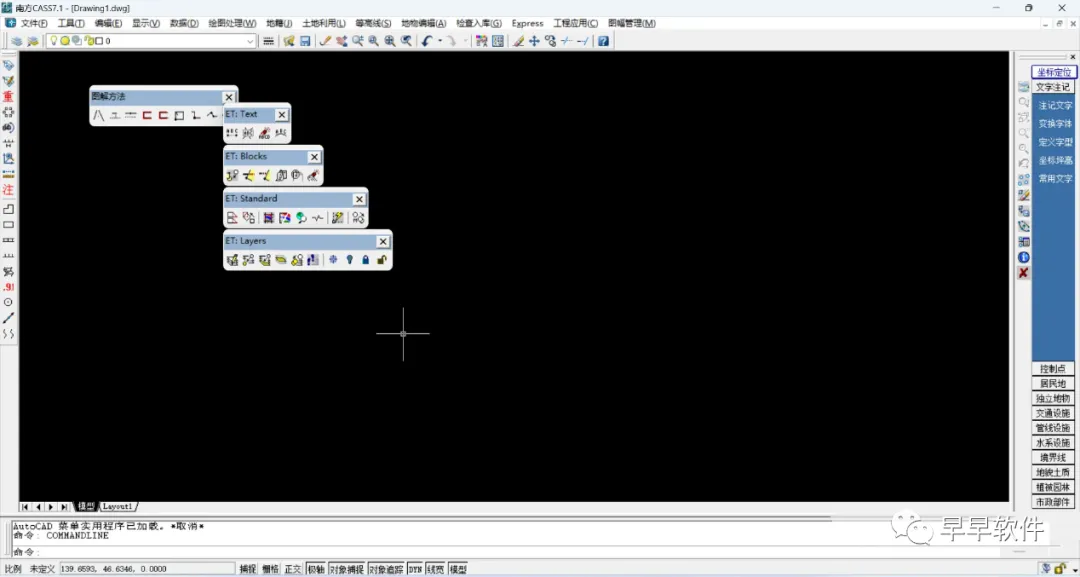This screenshot has height=577, width=1080.
Task: Toggle 栅格 grid display in status bar
Action: (271, 569)
